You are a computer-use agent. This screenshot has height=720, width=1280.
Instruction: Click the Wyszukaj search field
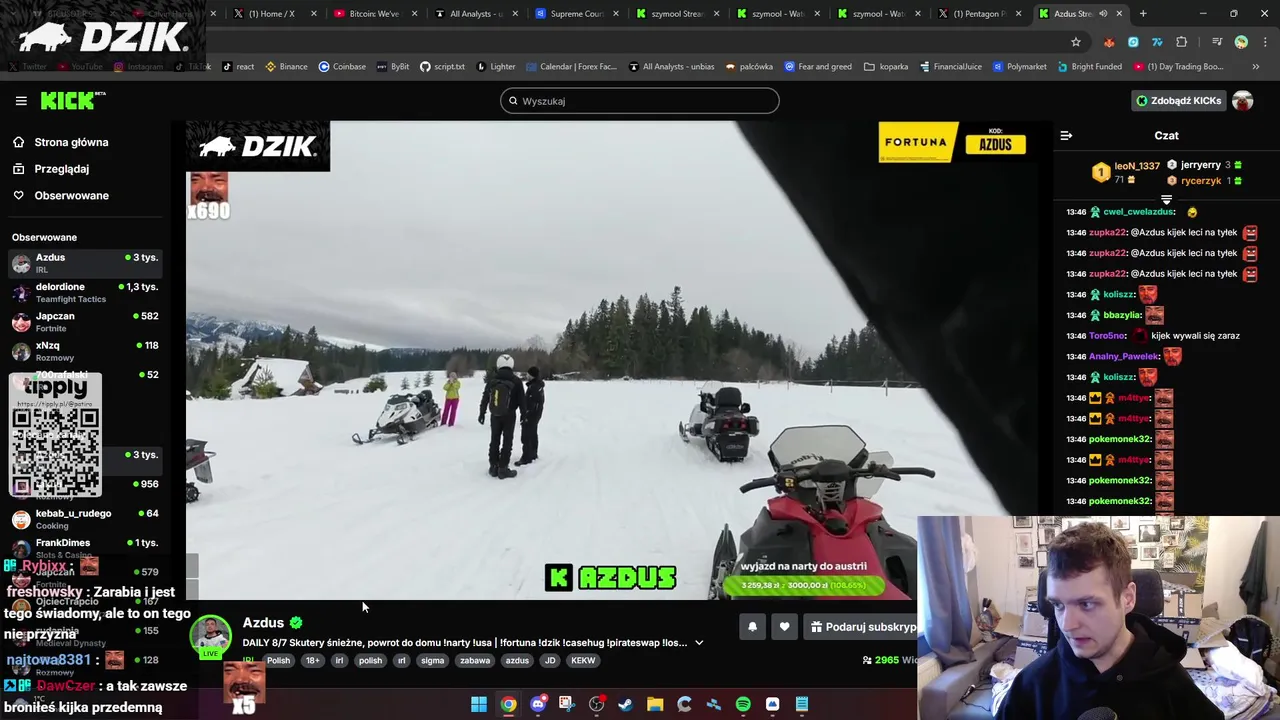tap(640, 101)
